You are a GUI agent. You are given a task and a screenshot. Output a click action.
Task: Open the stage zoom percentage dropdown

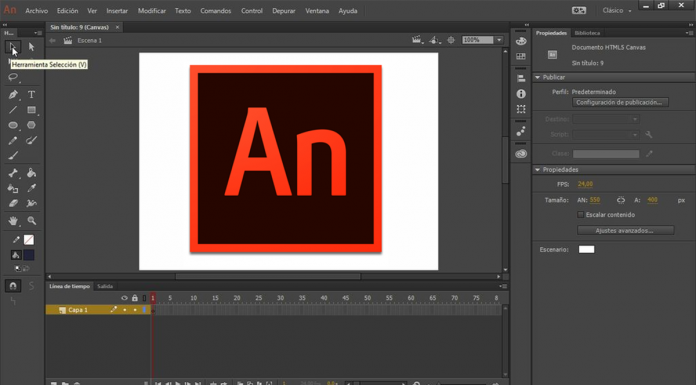point(499,40)
